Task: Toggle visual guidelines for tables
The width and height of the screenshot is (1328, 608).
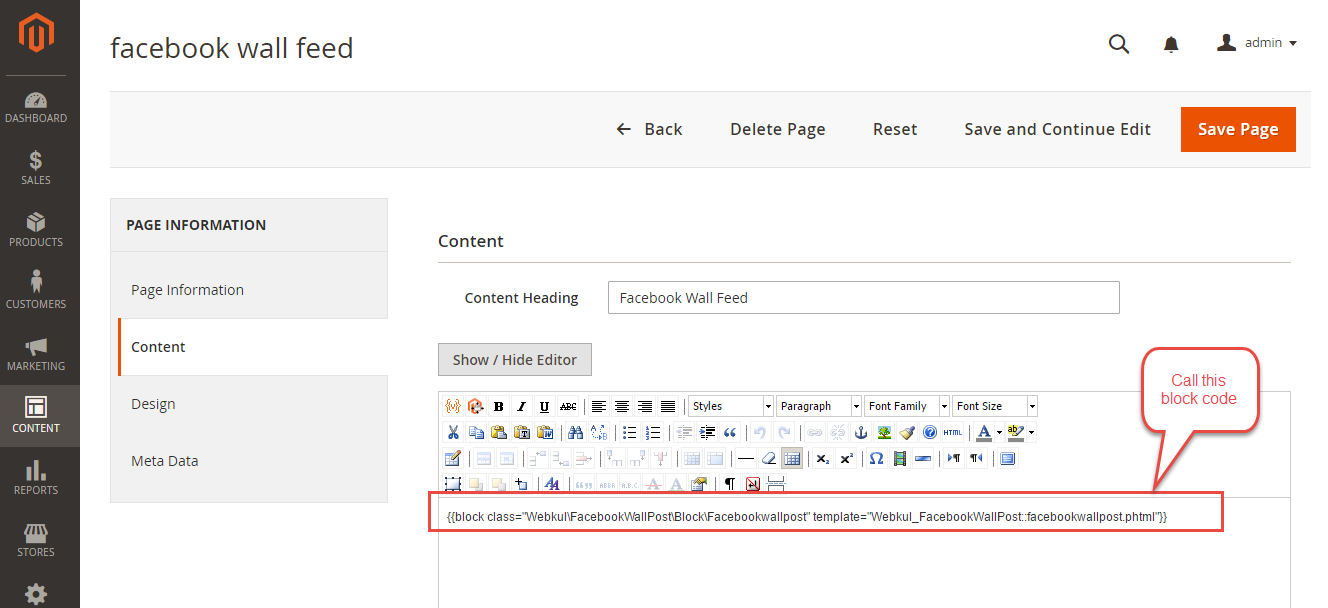Action: 792,458
